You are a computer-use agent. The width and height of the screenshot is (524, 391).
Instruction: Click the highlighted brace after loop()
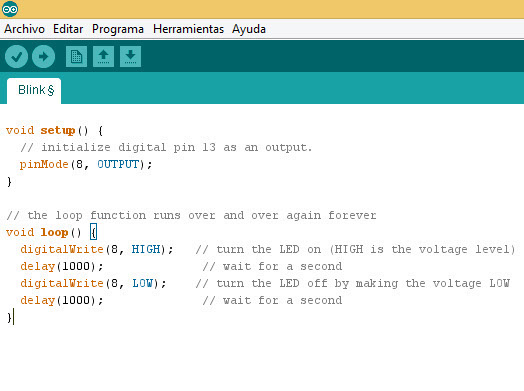tap(94, 232)
